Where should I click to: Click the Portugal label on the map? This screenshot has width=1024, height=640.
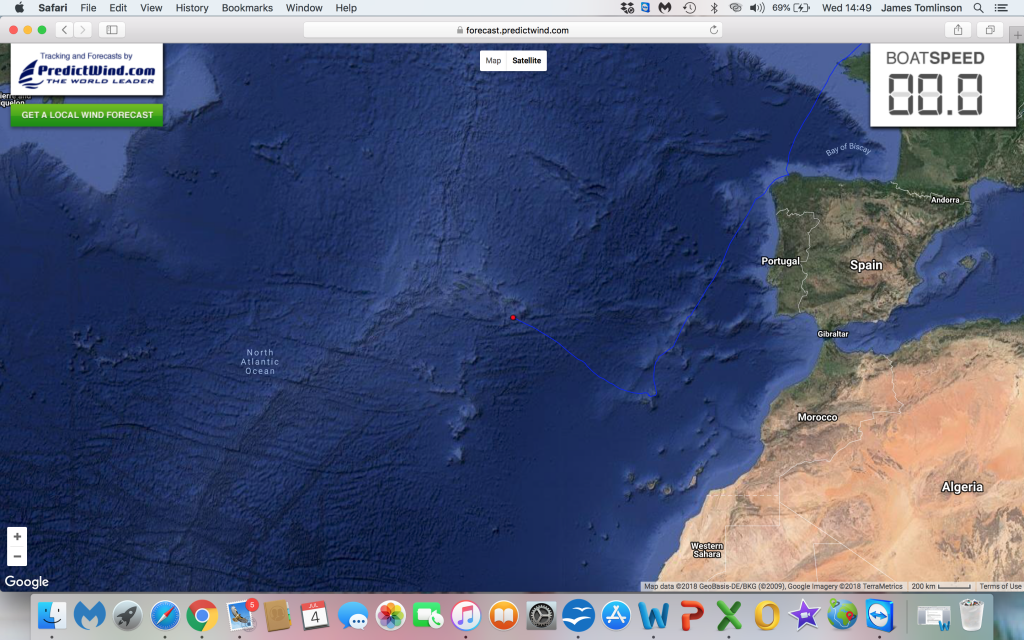tap(780, 261)
